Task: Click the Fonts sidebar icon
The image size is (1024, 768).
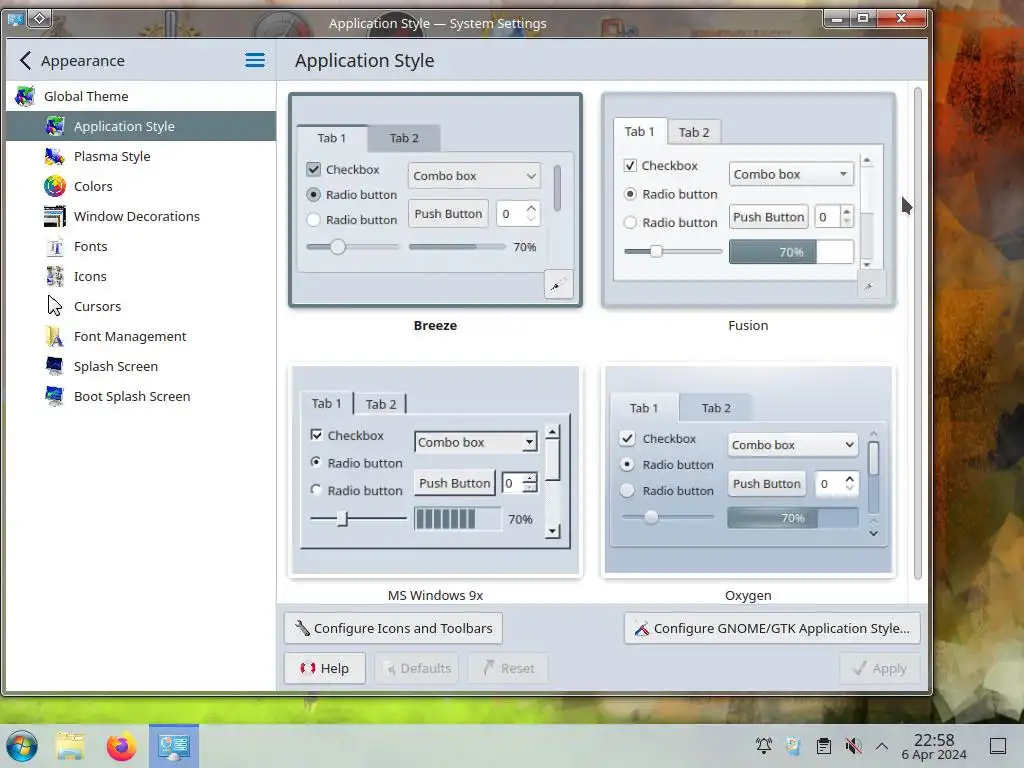Action: click(55, 246)
